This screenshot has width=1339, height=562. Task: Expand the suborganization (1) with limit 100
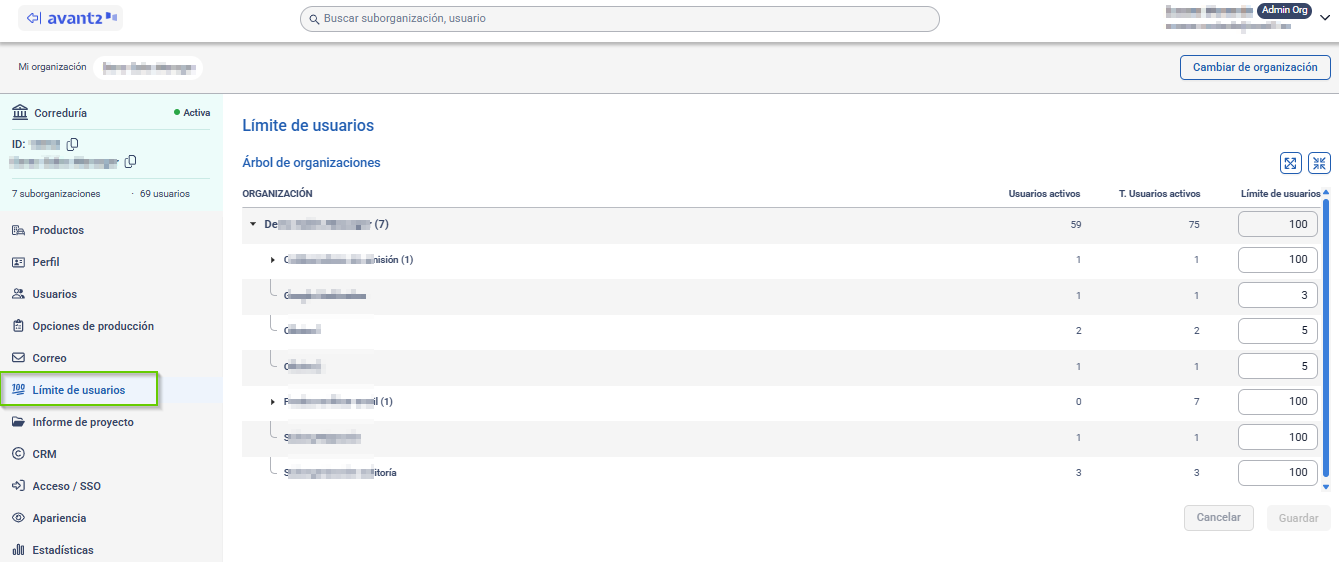click(x=272, y=260)
